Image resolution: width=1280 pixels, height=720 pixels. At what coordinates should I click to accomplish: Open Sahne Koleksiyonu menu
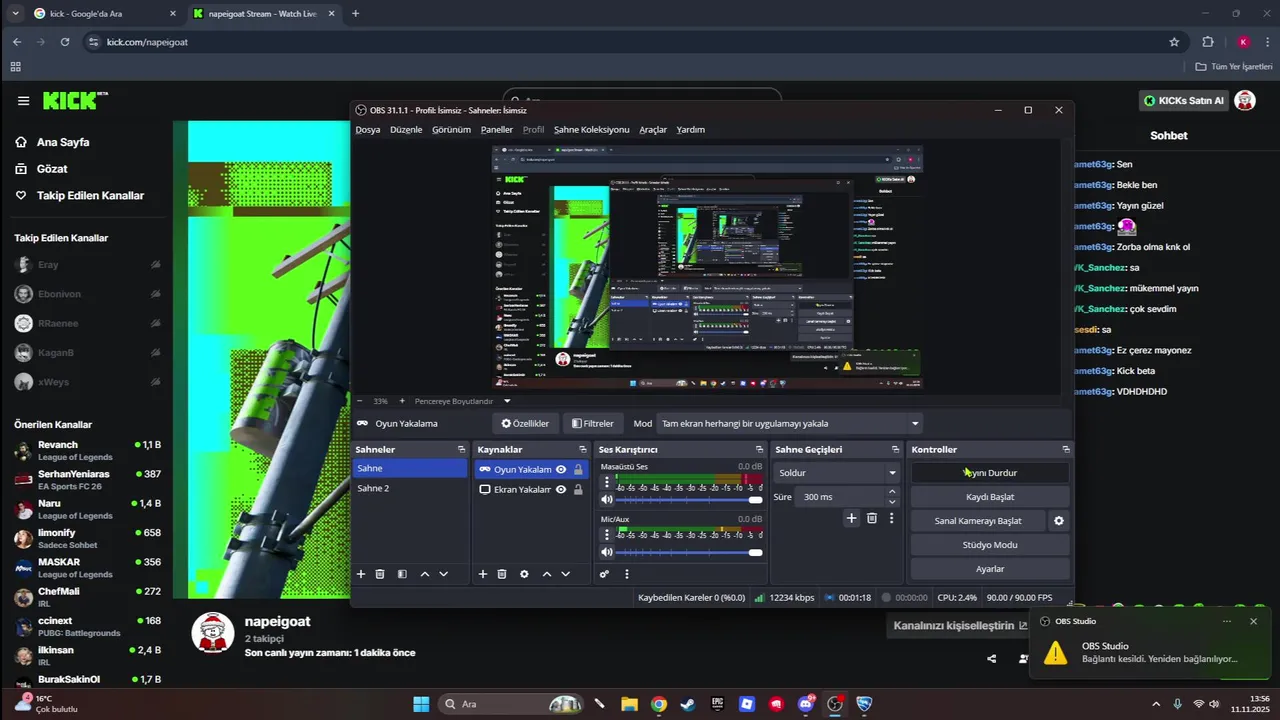coord(592,129)
